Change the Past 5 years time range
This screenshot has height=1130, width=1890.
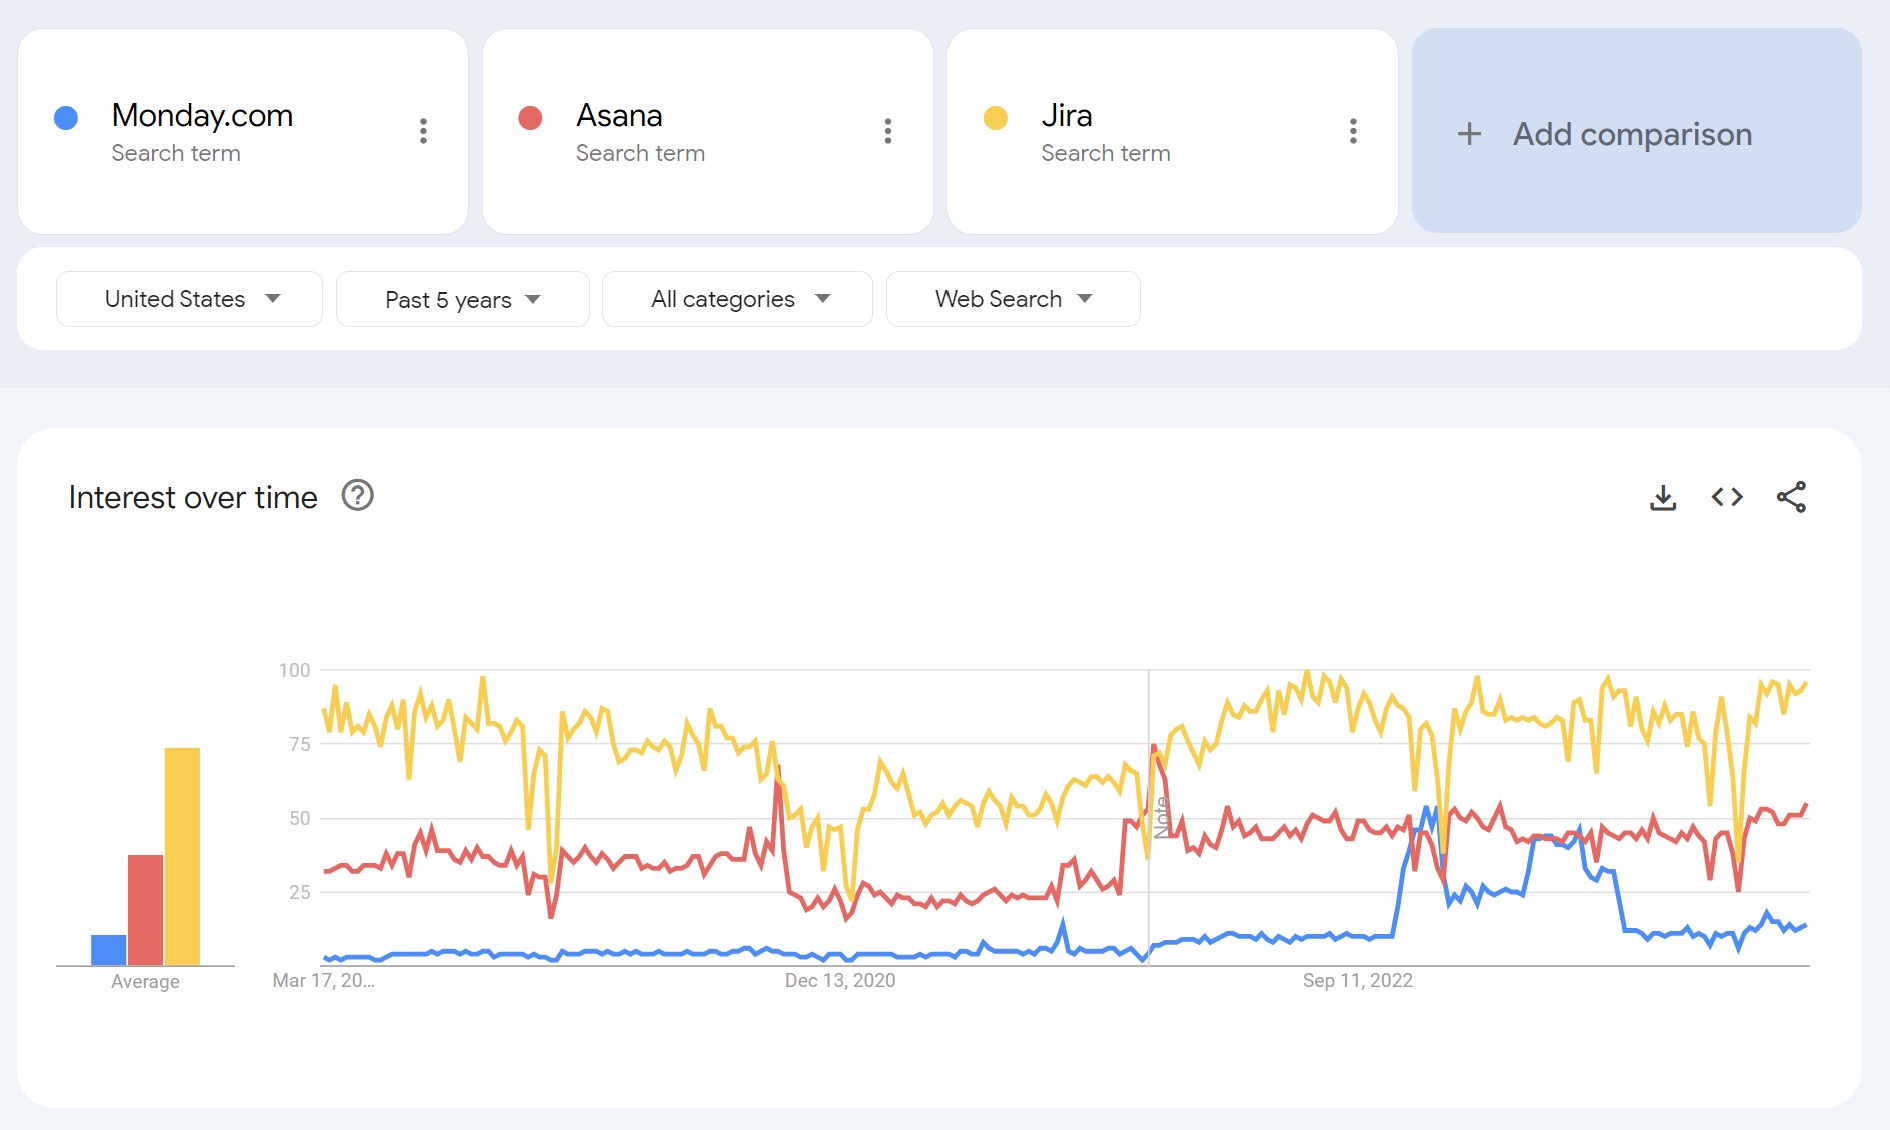click(463, 299)
